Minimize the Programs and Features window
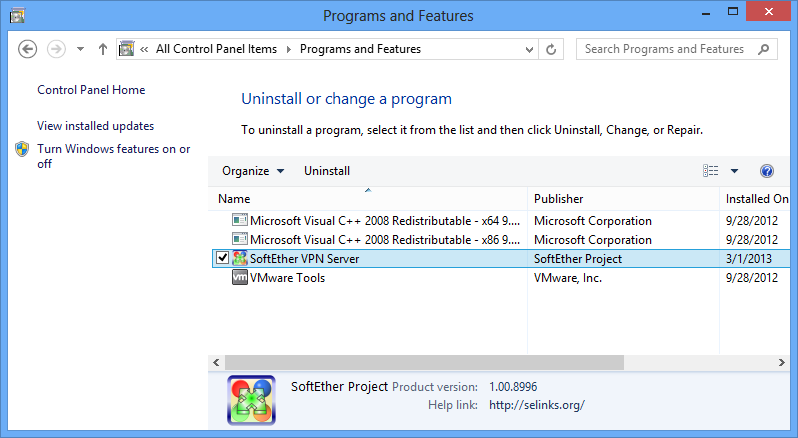 pos(706,13)
